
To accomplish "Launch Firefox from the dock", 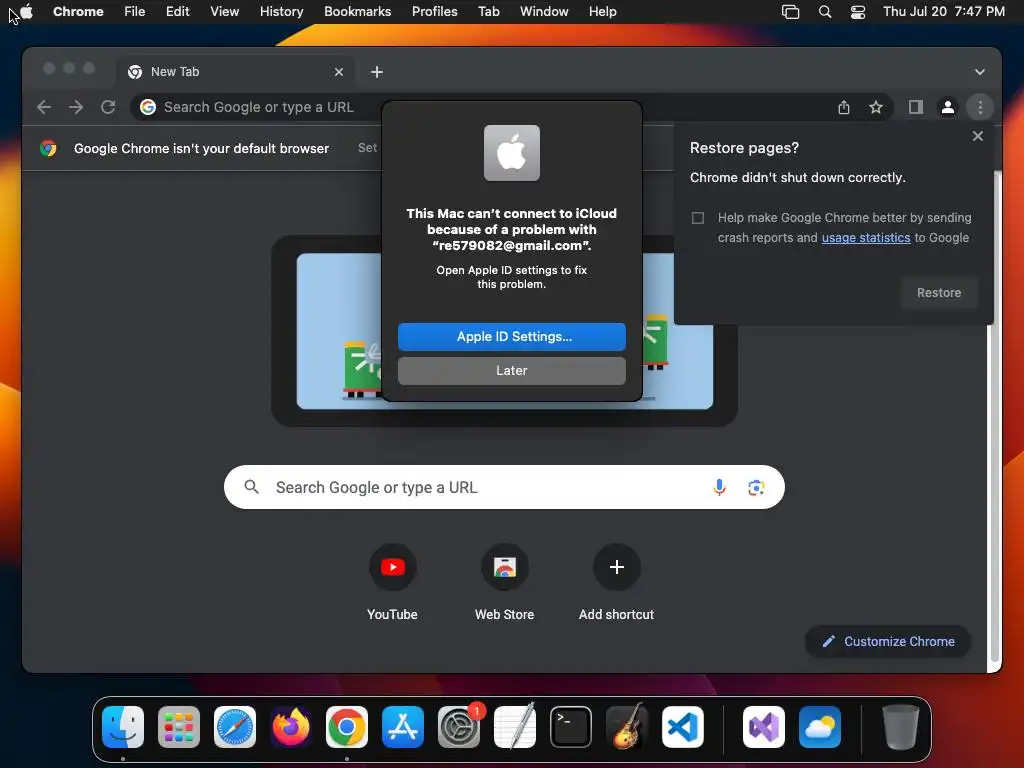I will [x=291, y=726].
